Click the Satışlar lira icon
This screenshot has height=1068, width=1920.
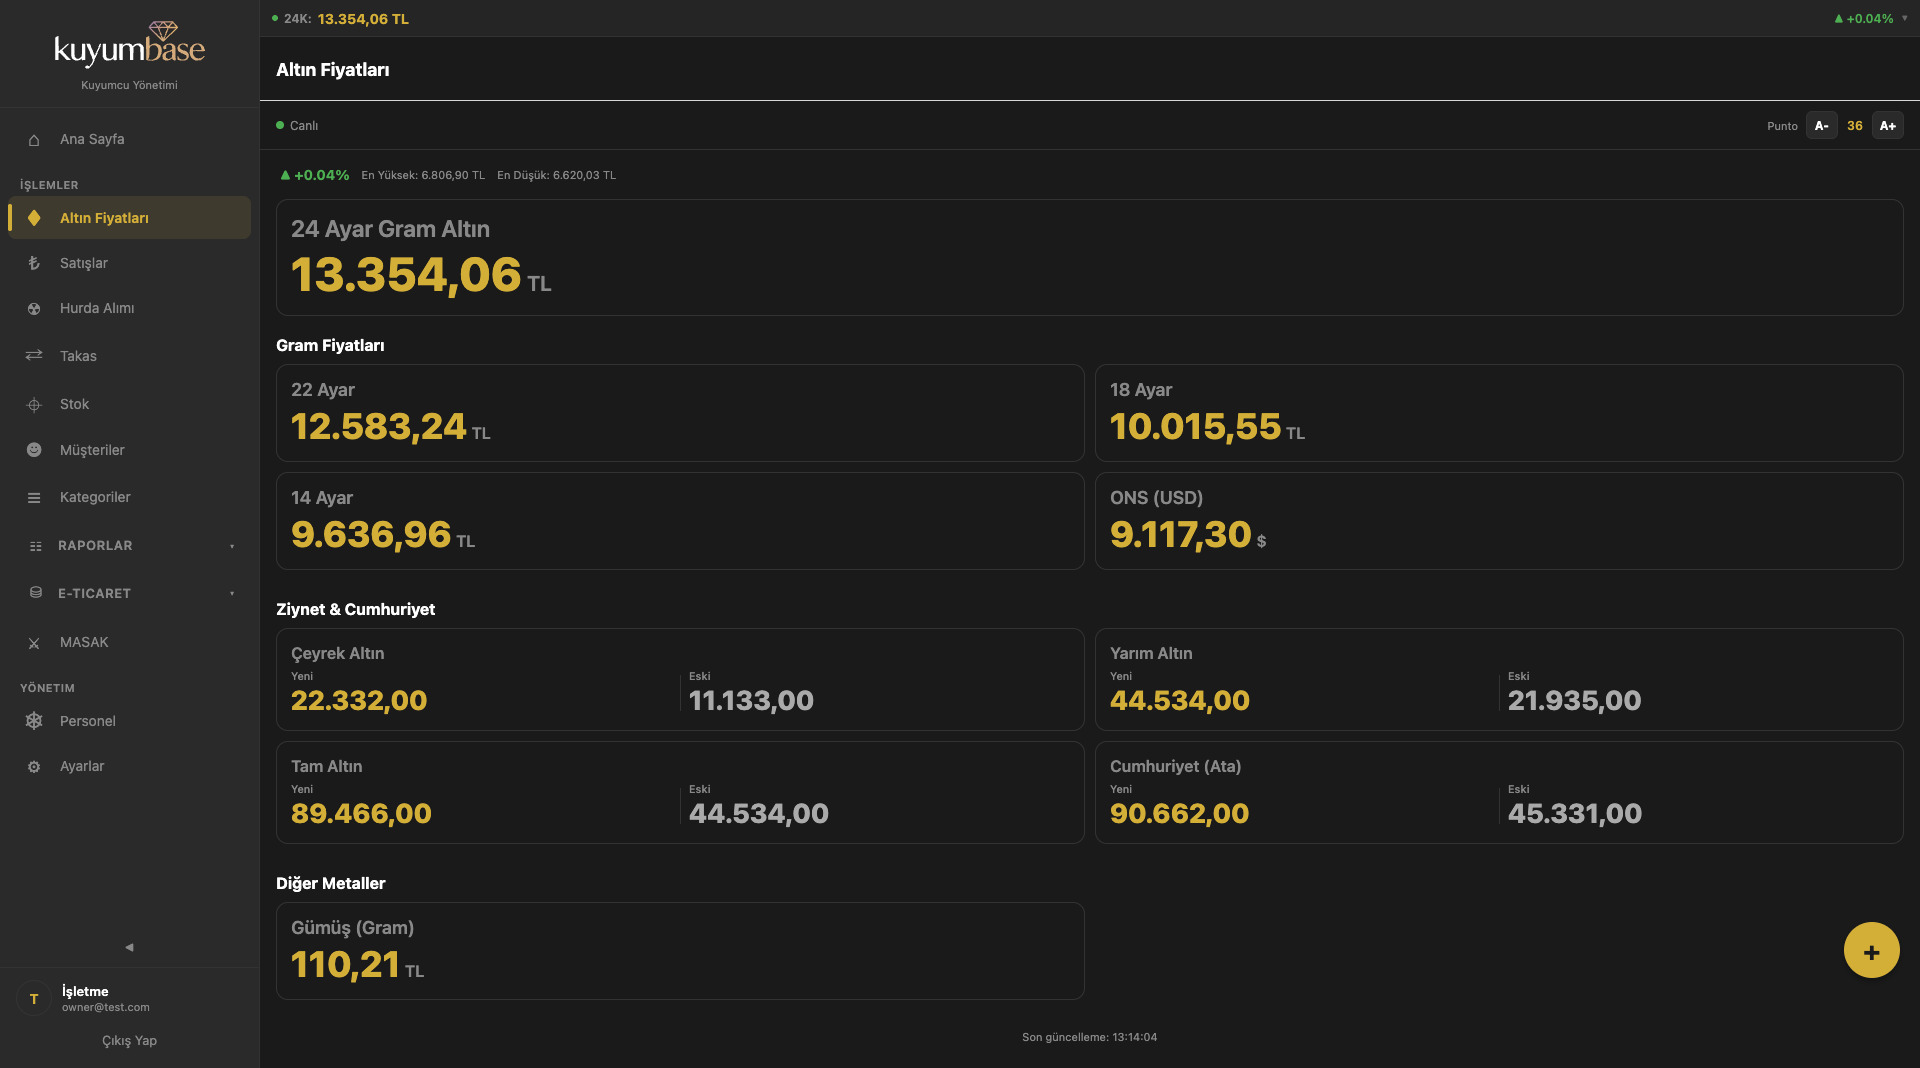tap(34, 263)
